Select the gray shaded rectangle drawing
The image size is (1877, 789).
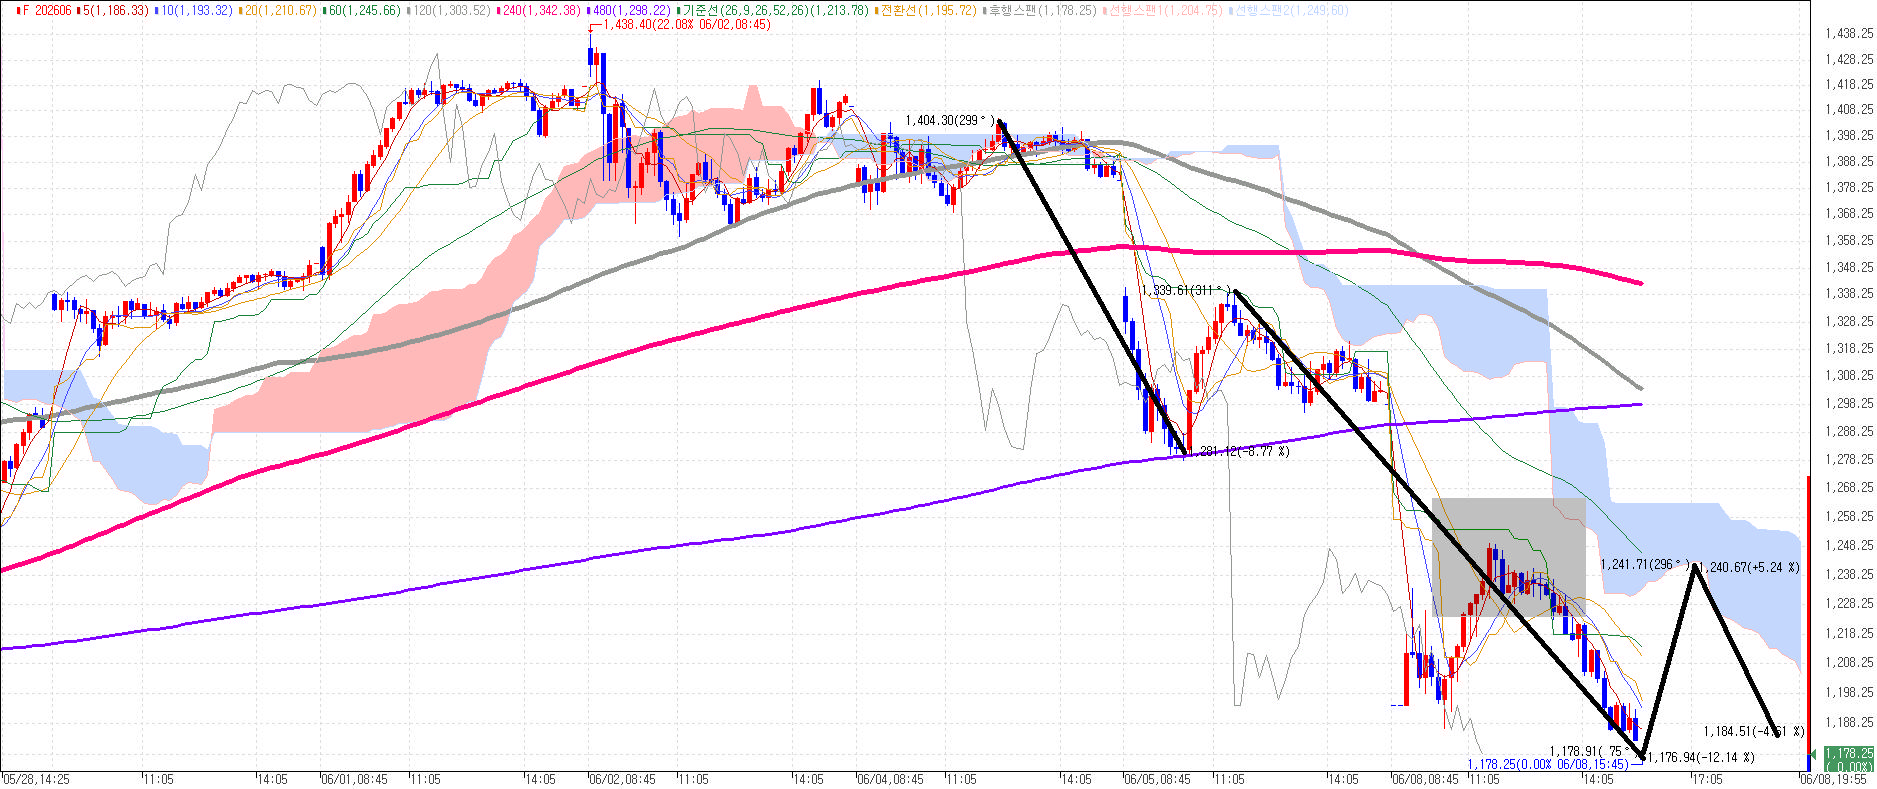point(1508,557)
